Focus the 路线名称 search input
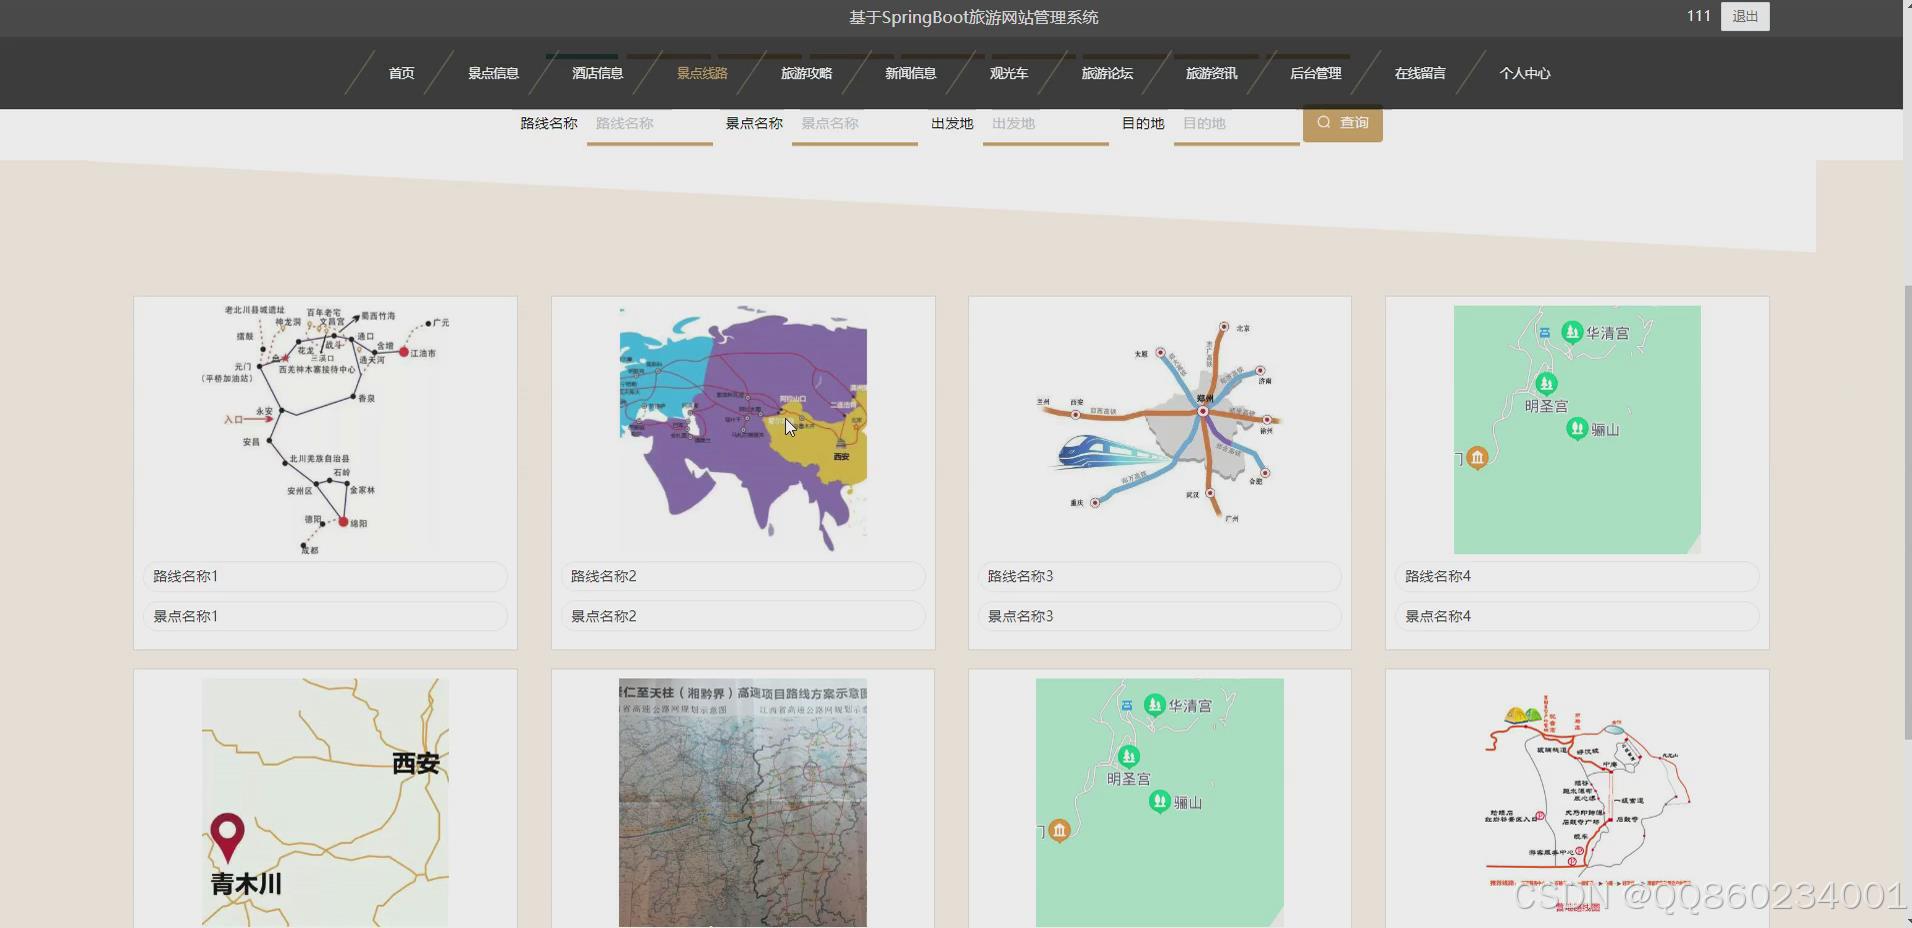1912x928 pixels. point(650,124)
